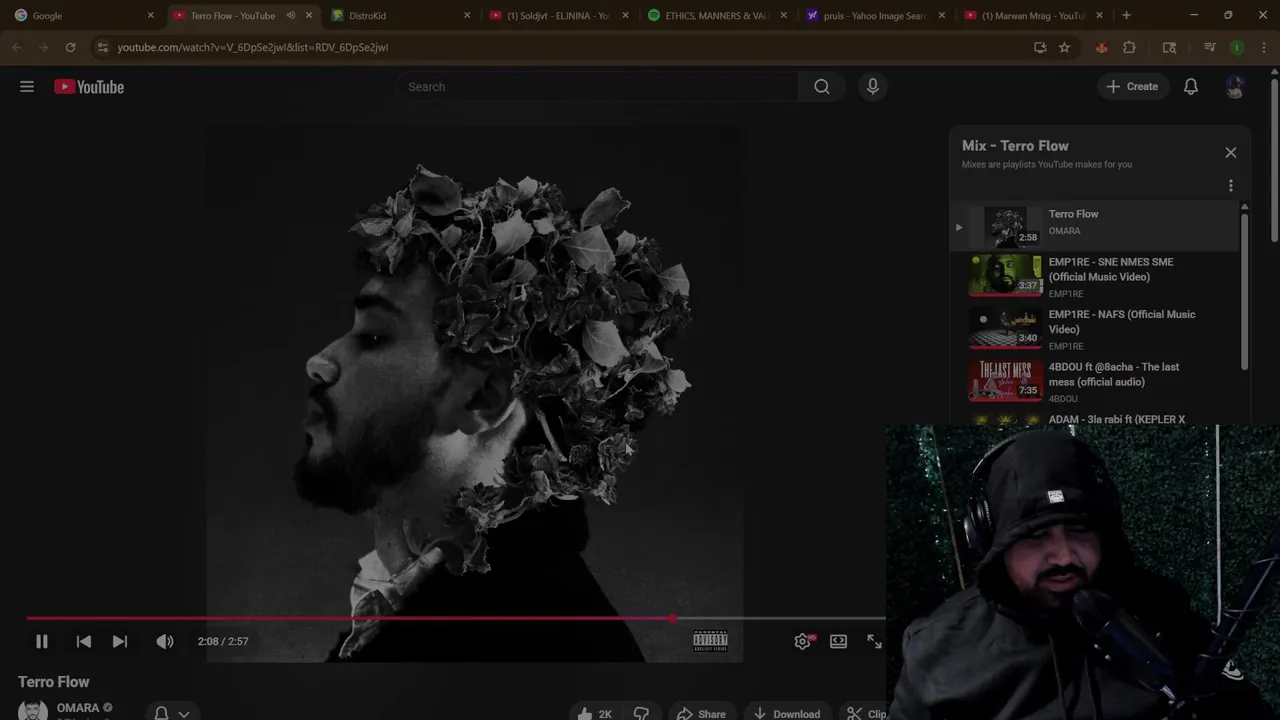The height and width of the screenshot is (720, 1280).
Task: Open the YouTube guide hamburger menu
Action: coord(27,87)
